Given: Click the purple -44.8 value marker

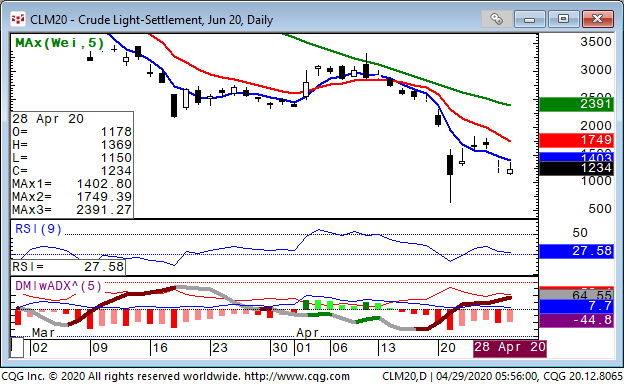Looking at the screenshot, I should pyautogui.click(x=576, y=320).
